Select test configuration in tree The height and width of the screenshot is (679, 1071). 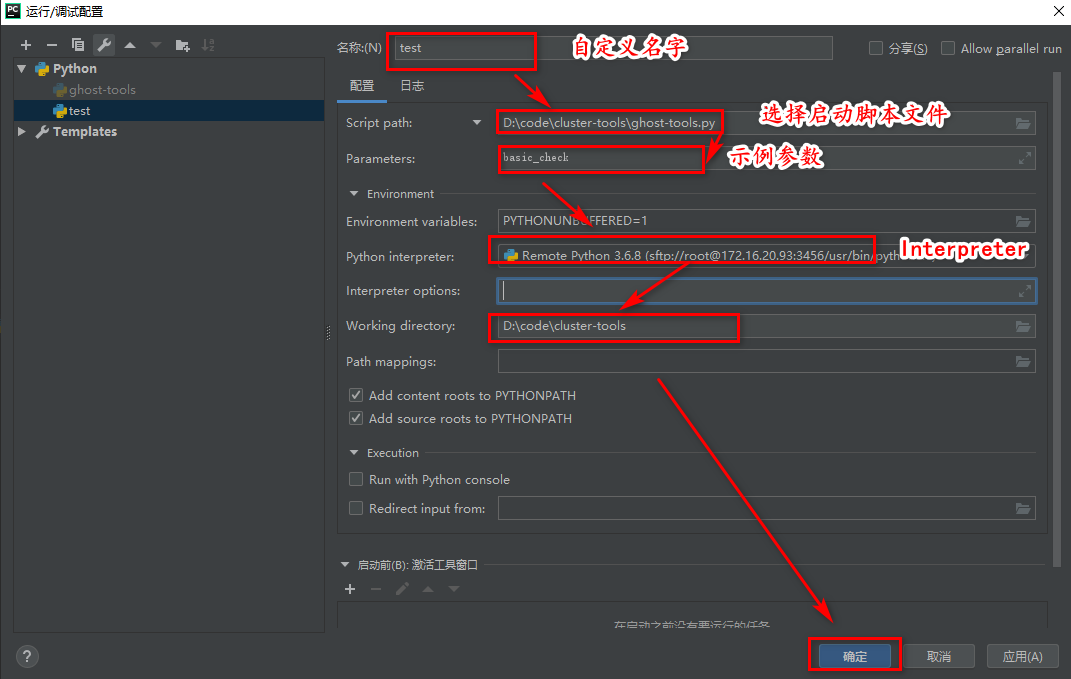[x=169, y=111]
